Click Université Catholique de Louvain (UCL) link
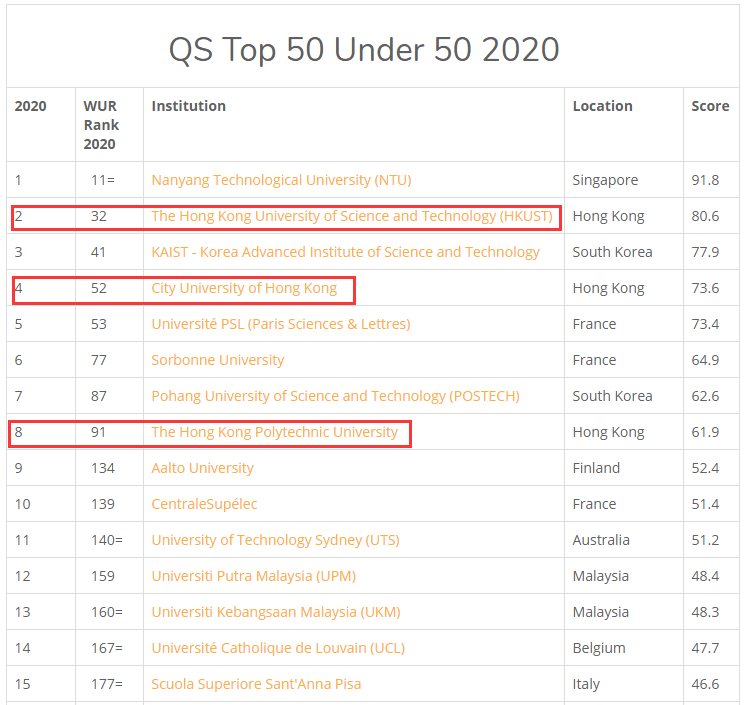745x705 pixels. tap(278, 648)
